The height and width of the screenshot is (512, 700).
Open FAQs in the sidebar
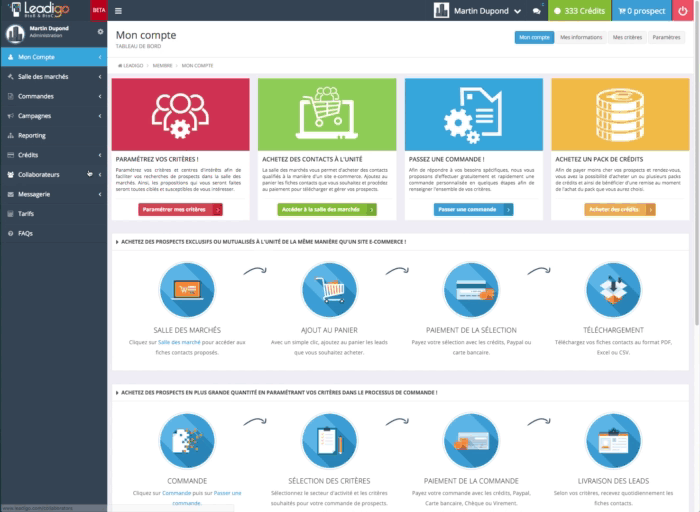tap(54, 233)
